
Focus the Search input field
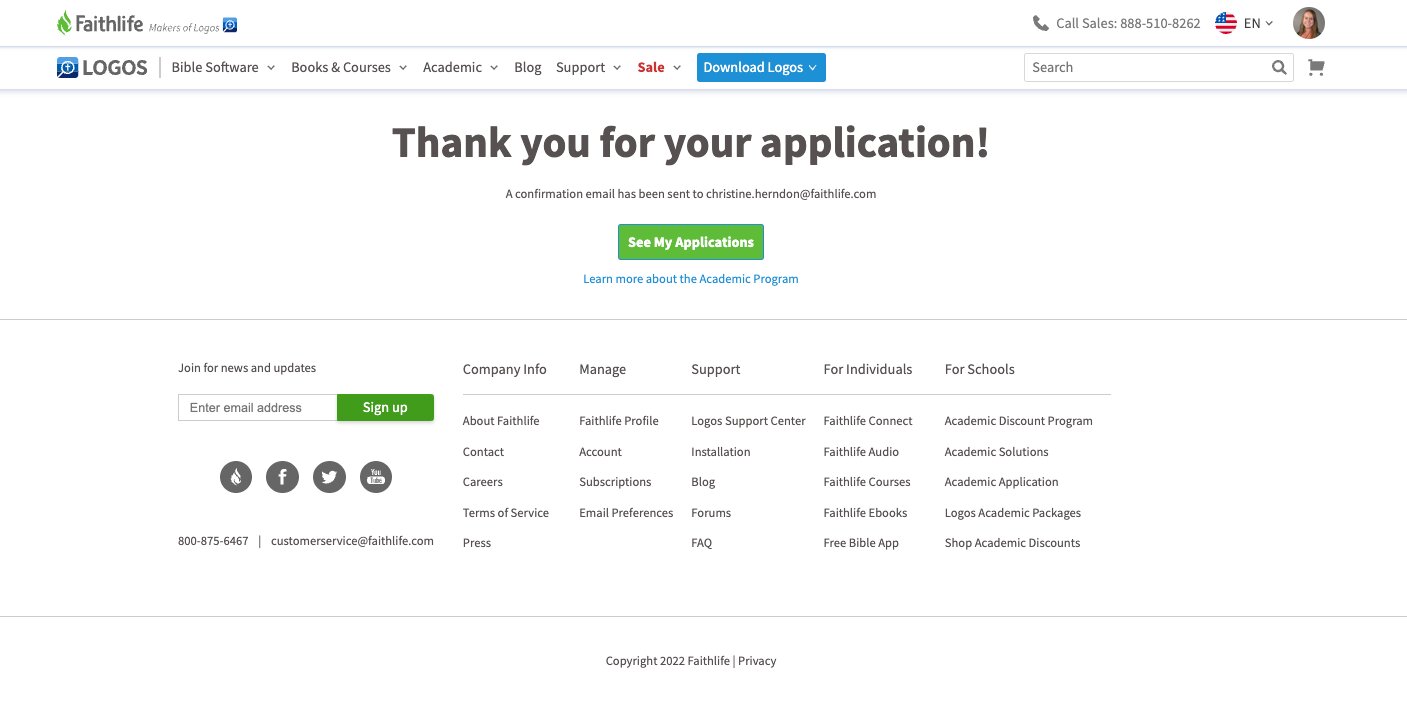point(1146,68)
